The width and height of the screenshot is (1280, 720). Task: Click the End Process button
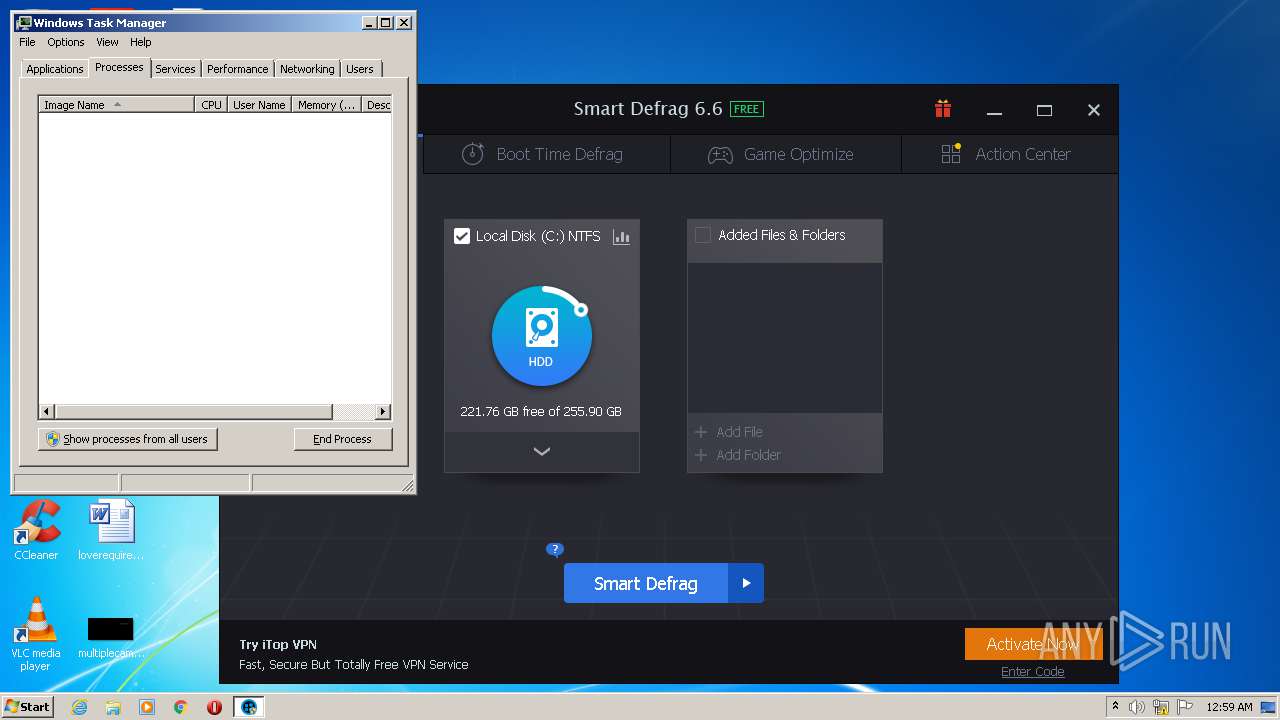343,439
